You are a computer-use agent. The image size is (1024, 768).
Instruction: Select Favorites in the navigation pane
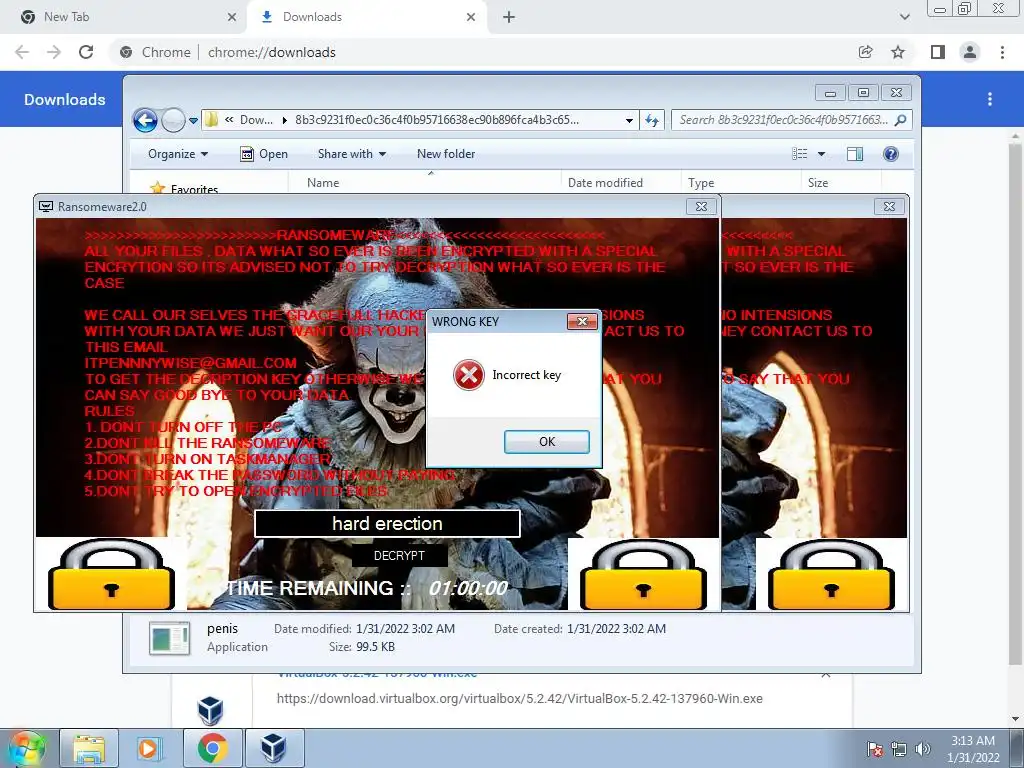tap(194, 189)
